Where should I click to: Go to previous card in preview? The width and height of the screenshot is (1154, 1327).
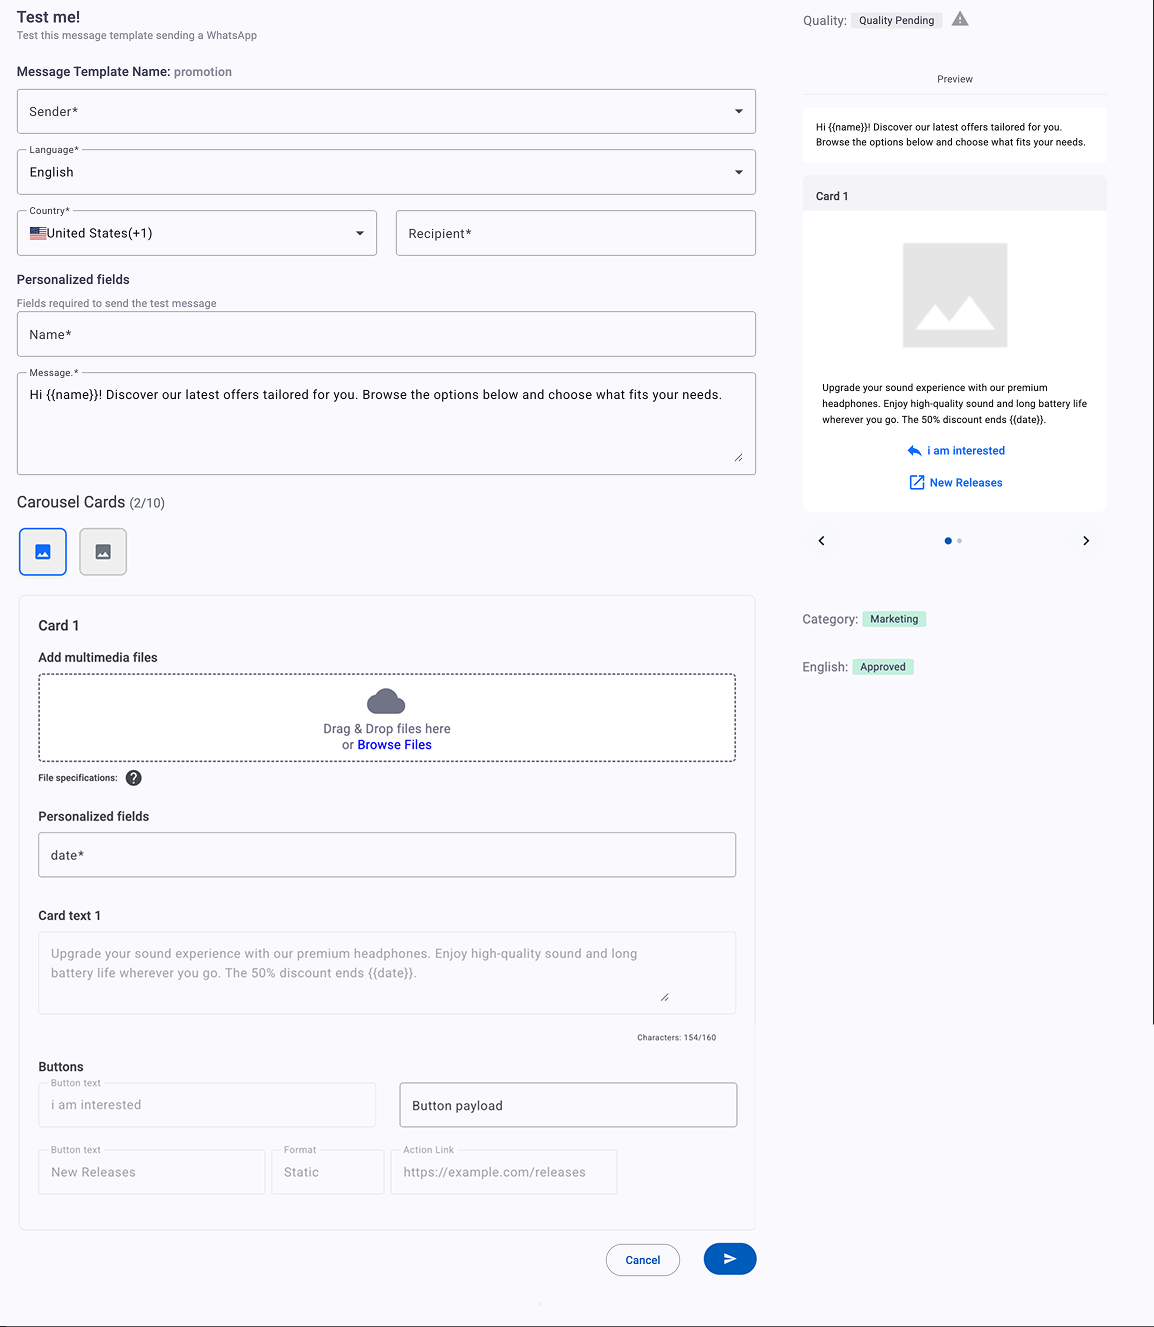click(x=822, y=541)
